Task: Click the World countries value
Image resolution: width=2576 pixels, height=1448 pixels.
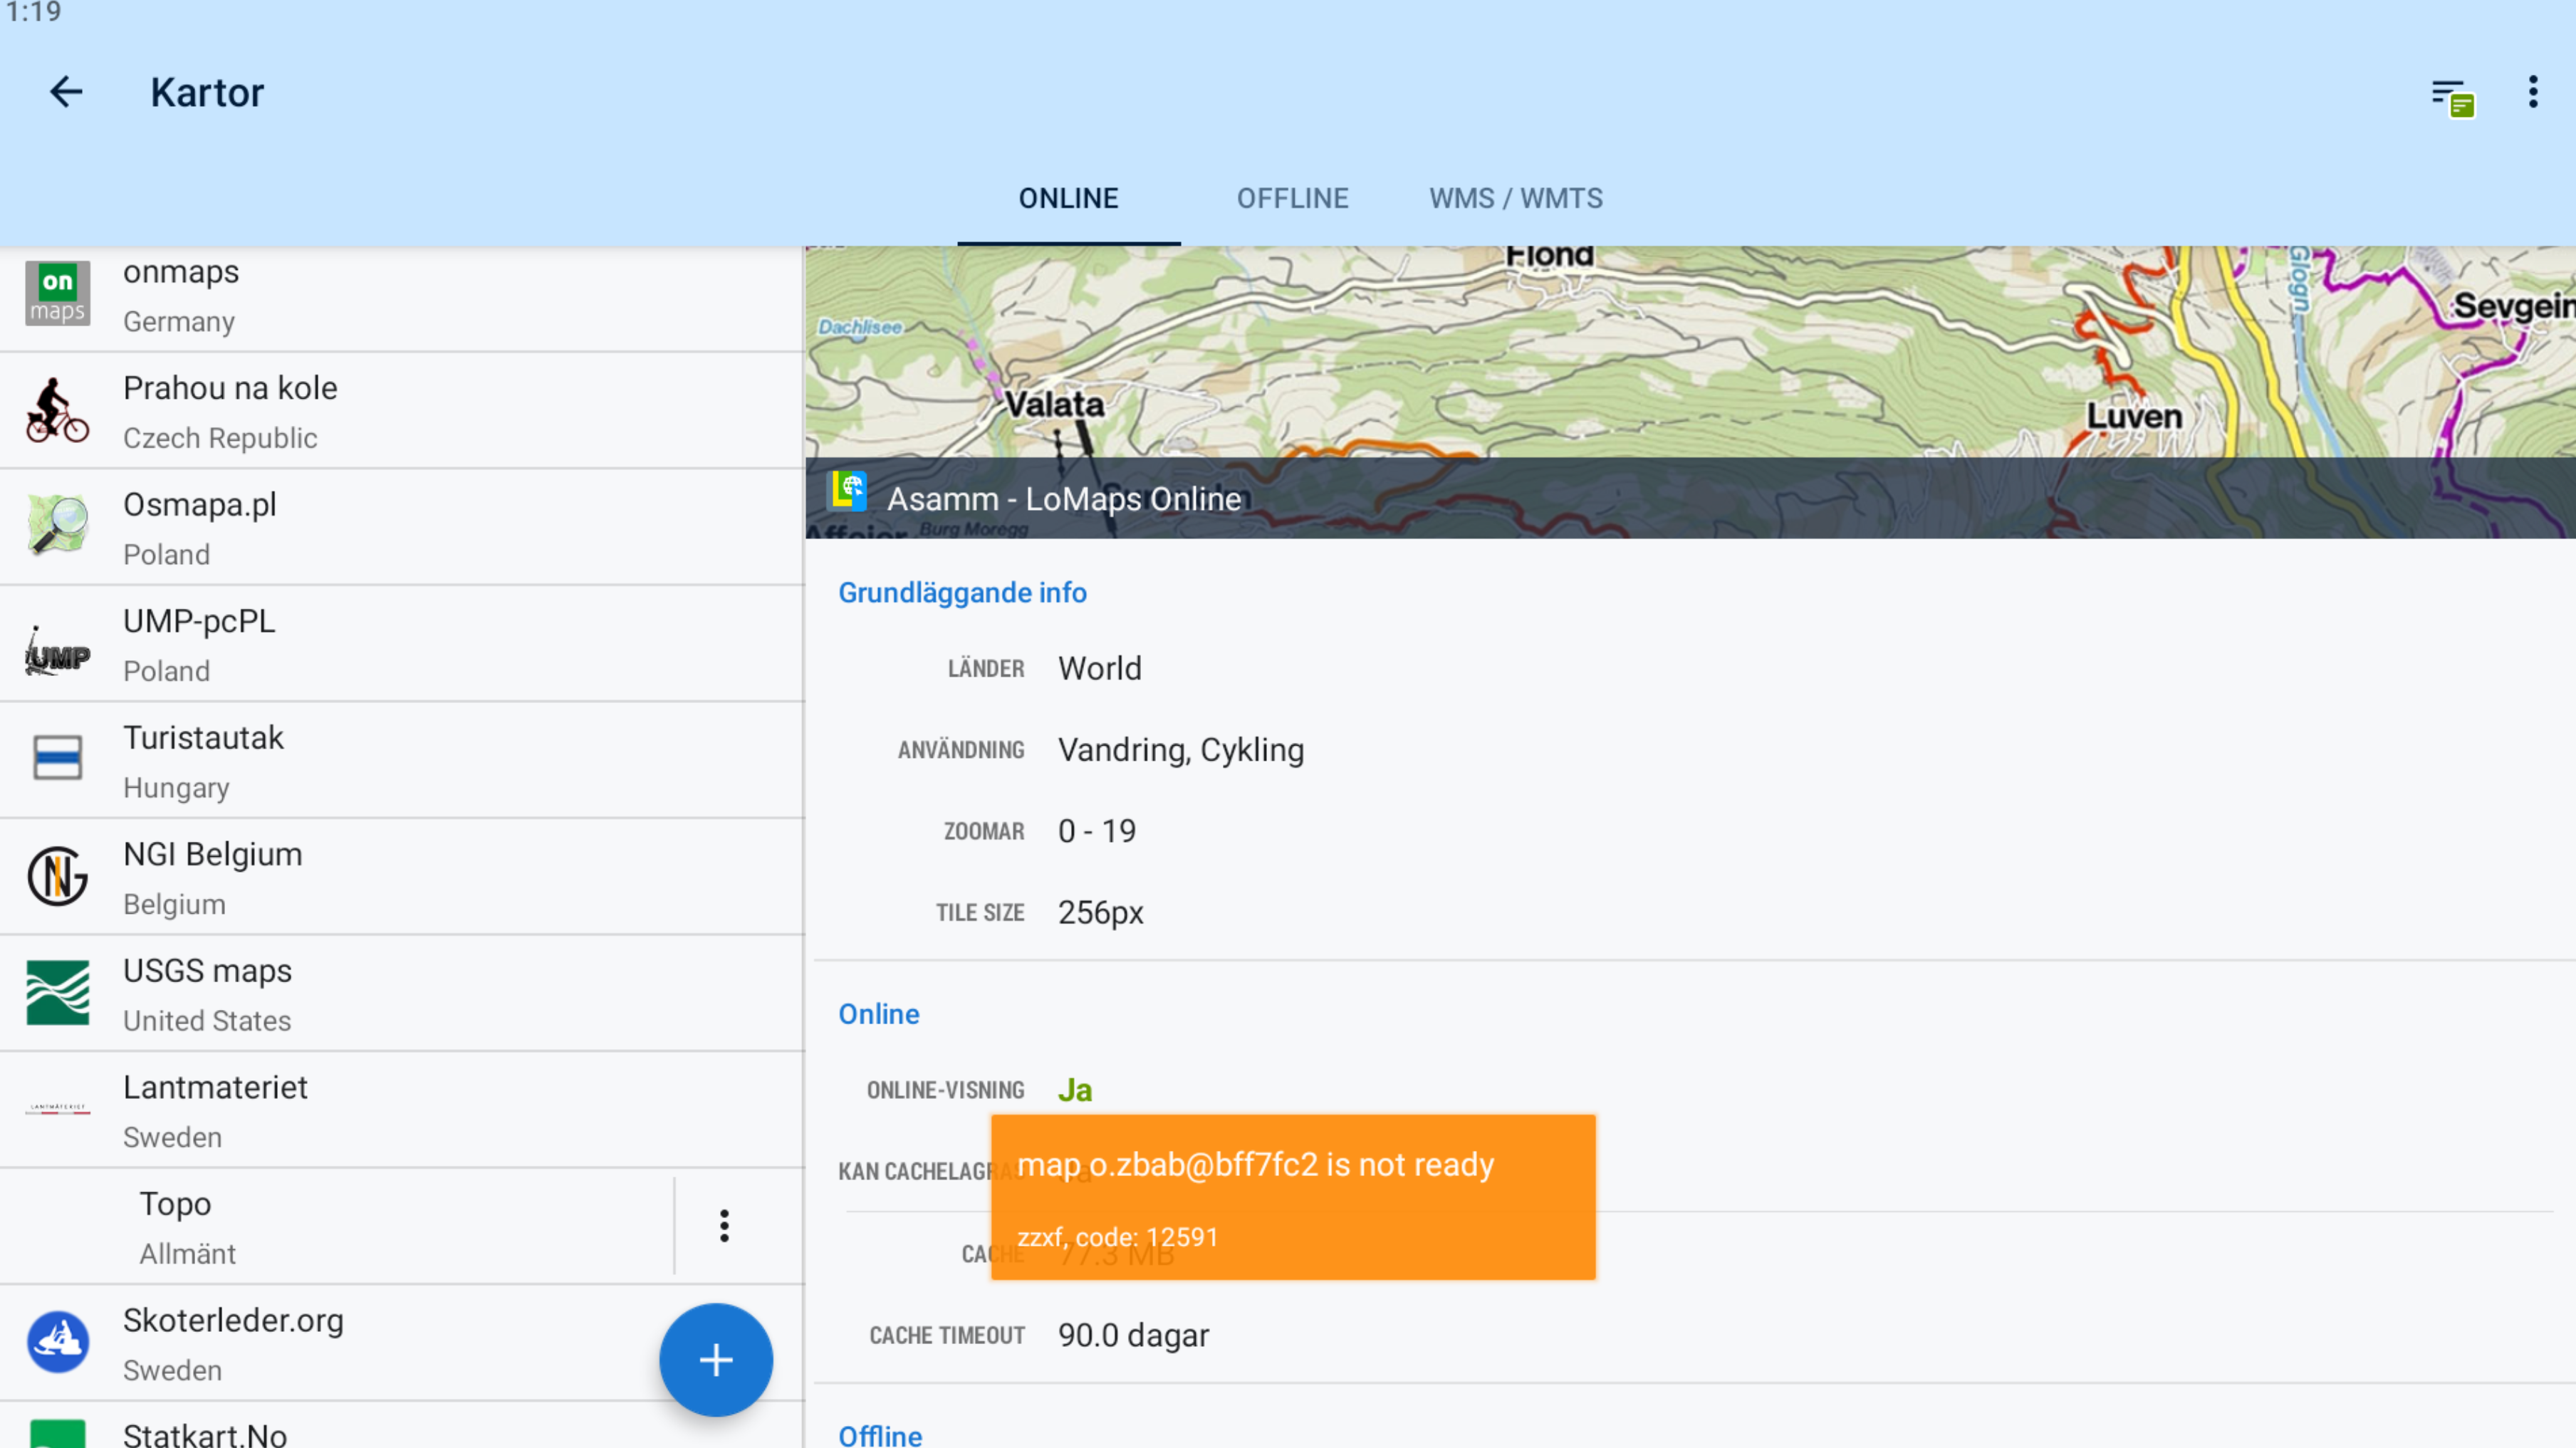Action: coord(1099,668)
